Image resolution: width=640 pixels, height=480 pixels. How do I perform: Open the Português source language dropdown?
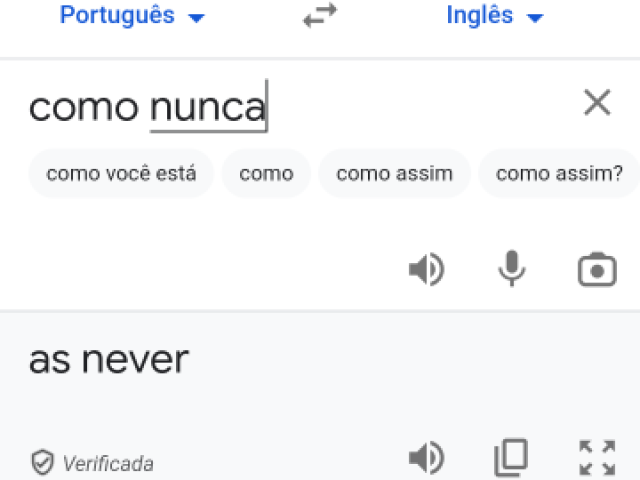(x=132, y=16)
